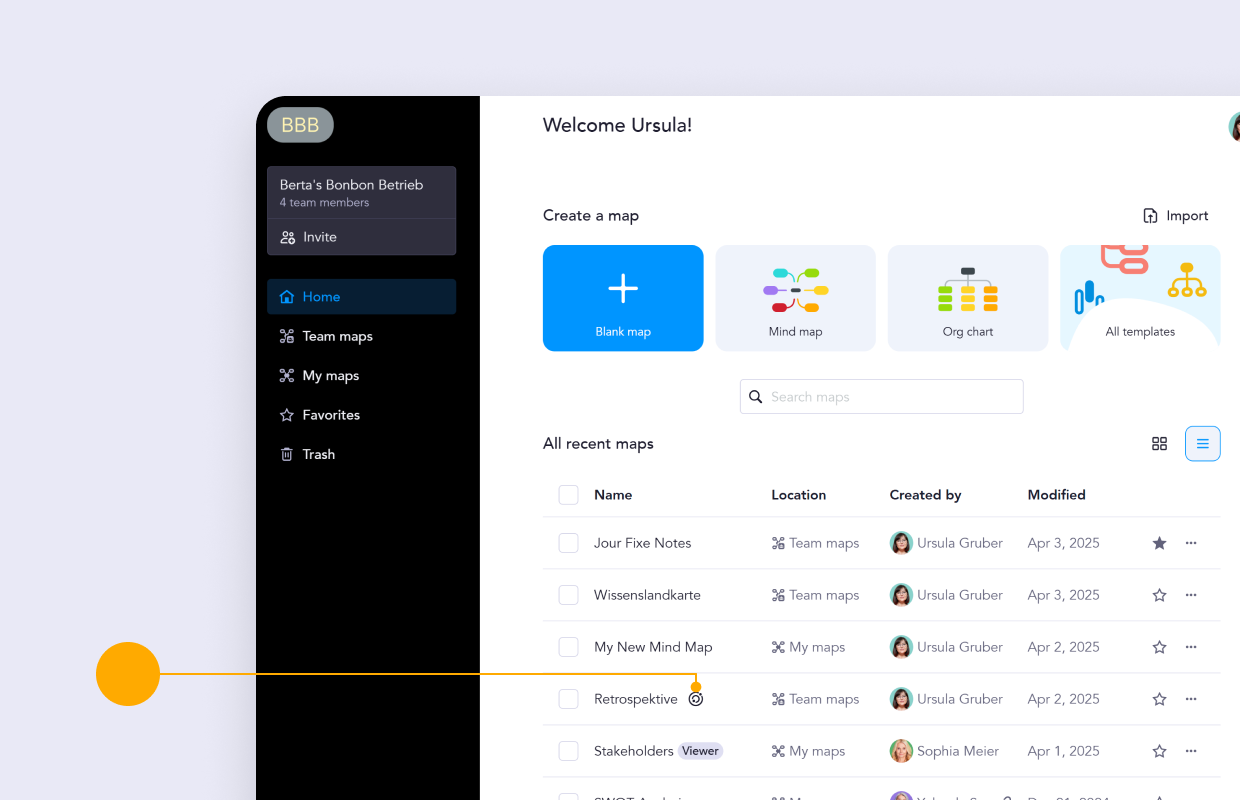The height and width of the screenshot is (800, 1240).
Task: Open more options for Wissenslandkarte
Action: [1191, 595]
